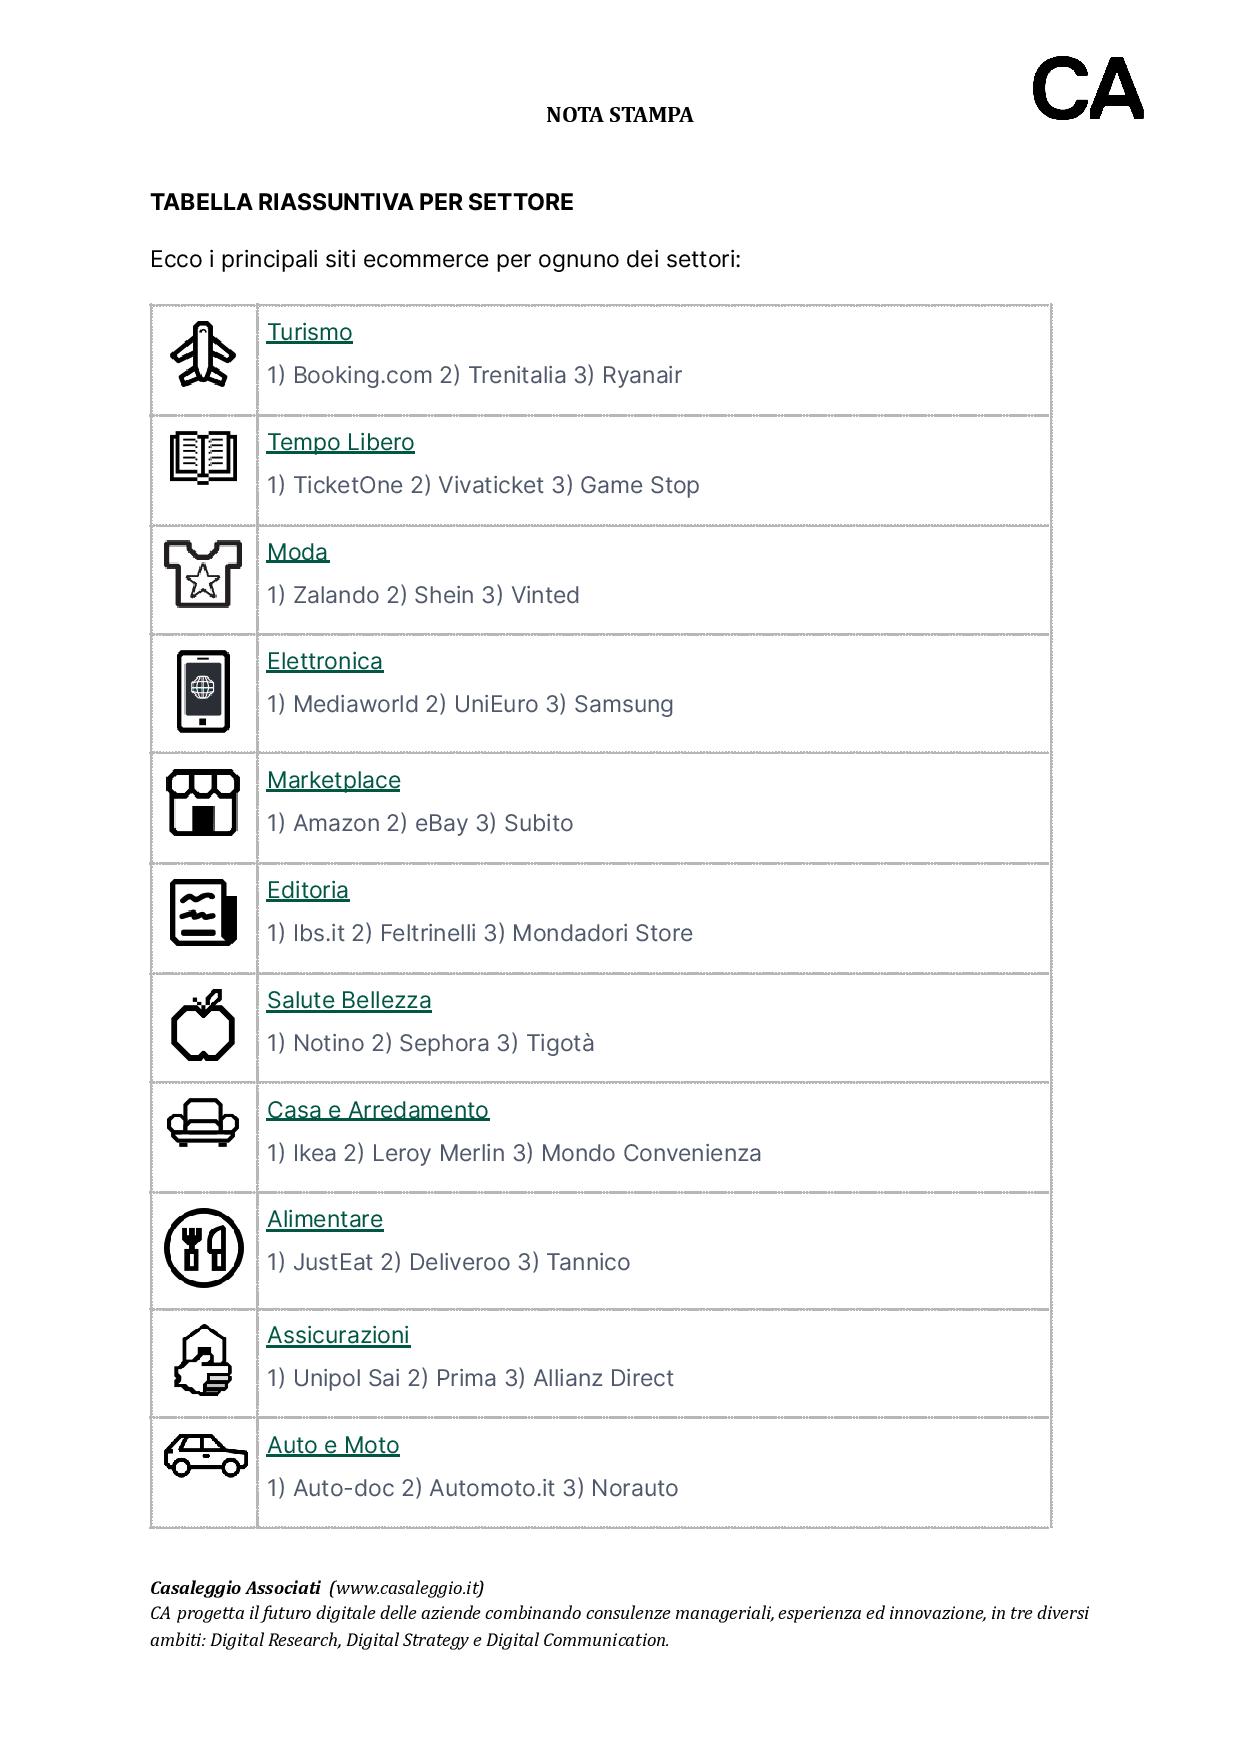
Task: Follow the Marketplace link
Action: click(x=334, y=780)
